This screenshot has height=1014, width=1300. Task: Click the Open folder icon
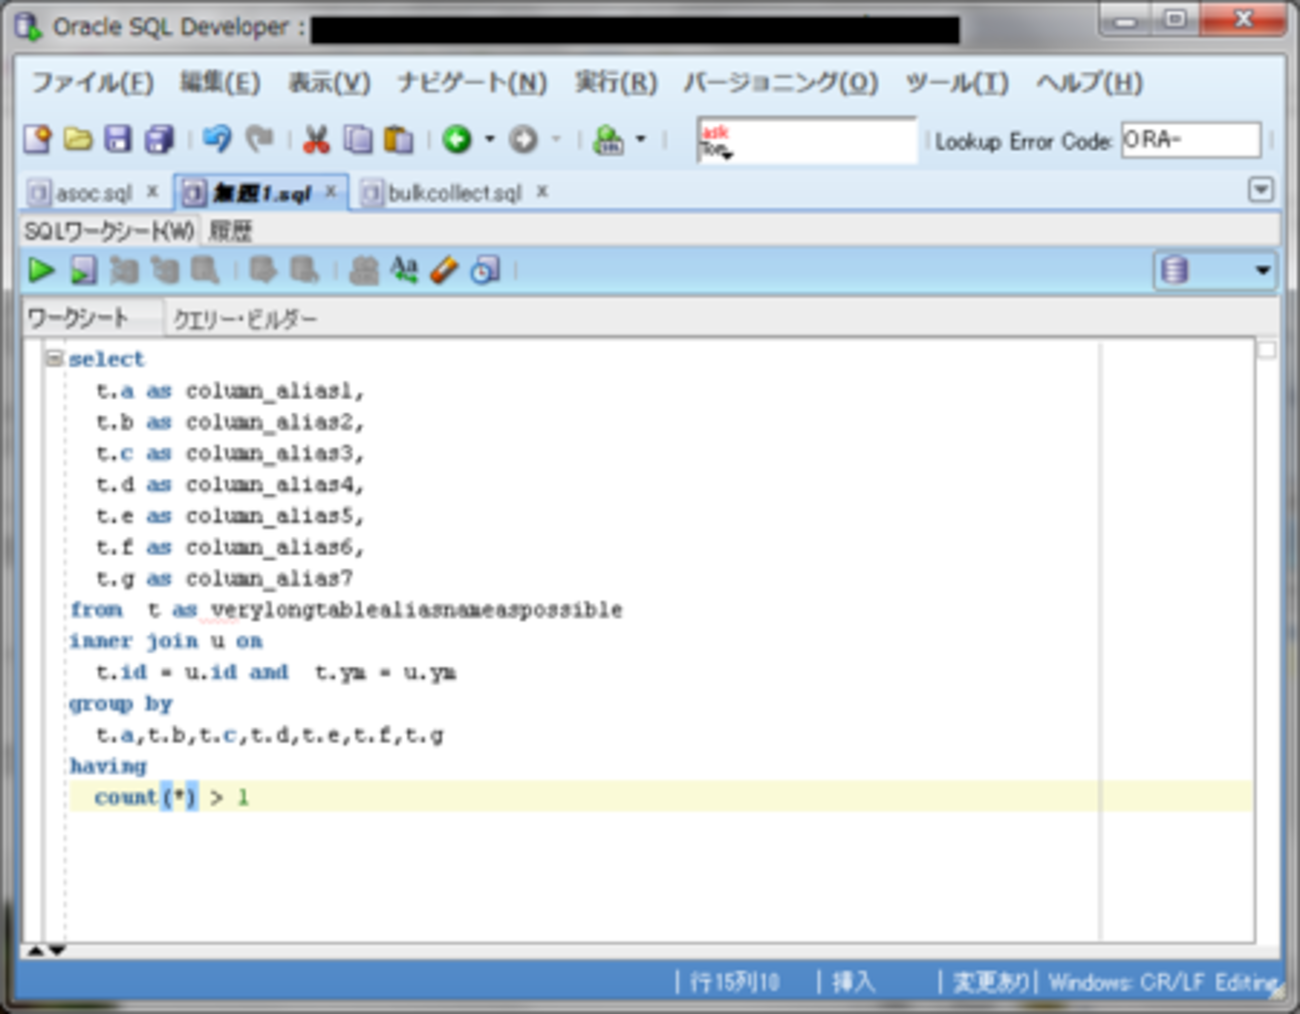point(77,139)
